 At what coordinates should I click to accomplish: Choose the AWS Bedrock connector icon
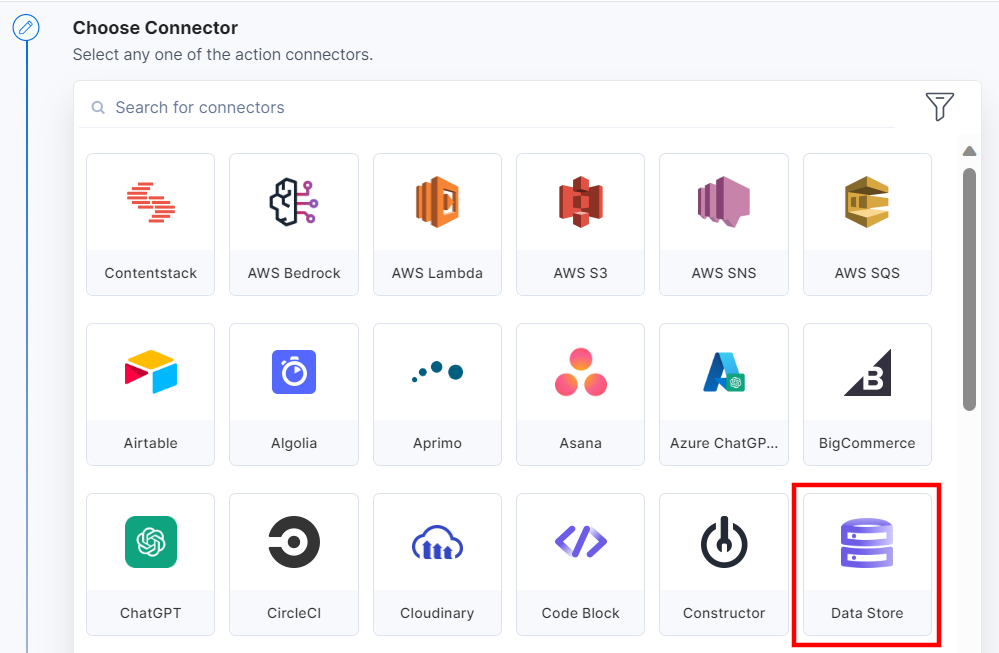click(x=294, y=202)
